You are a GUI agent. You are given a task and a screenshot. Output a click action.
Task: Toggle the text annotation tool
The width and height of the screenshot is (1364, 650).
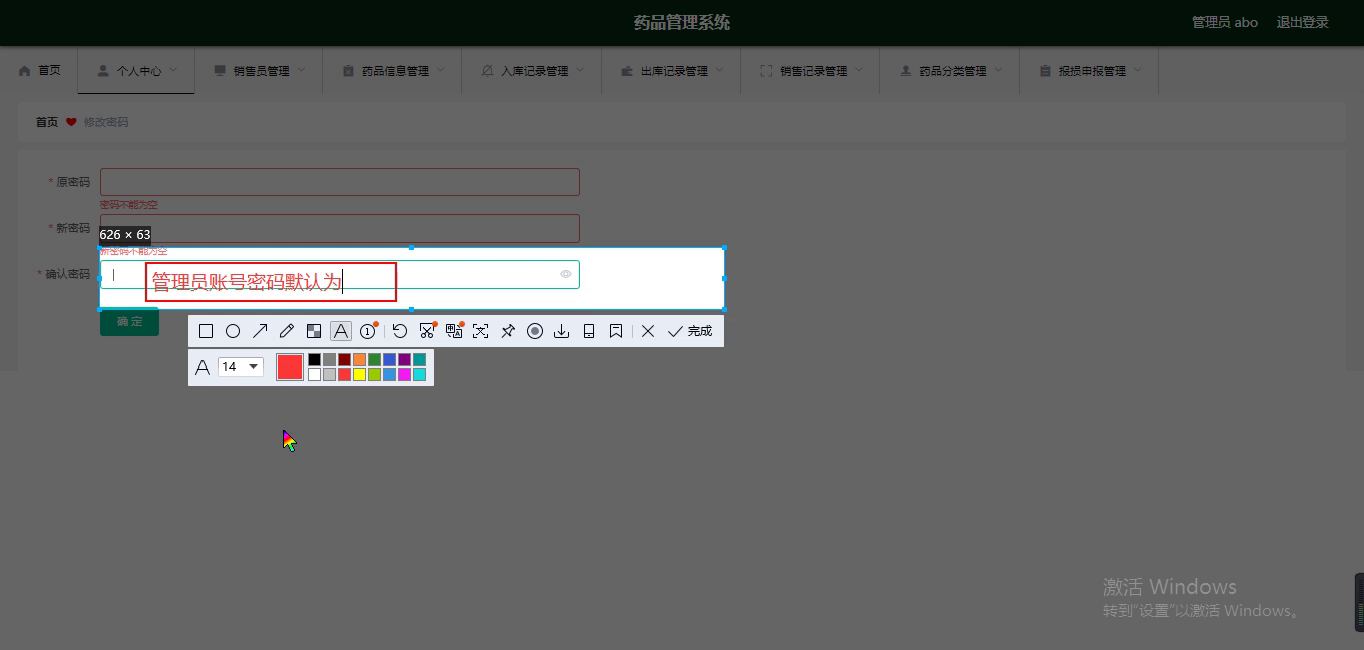pyautogui.click(x=341, y=331)
